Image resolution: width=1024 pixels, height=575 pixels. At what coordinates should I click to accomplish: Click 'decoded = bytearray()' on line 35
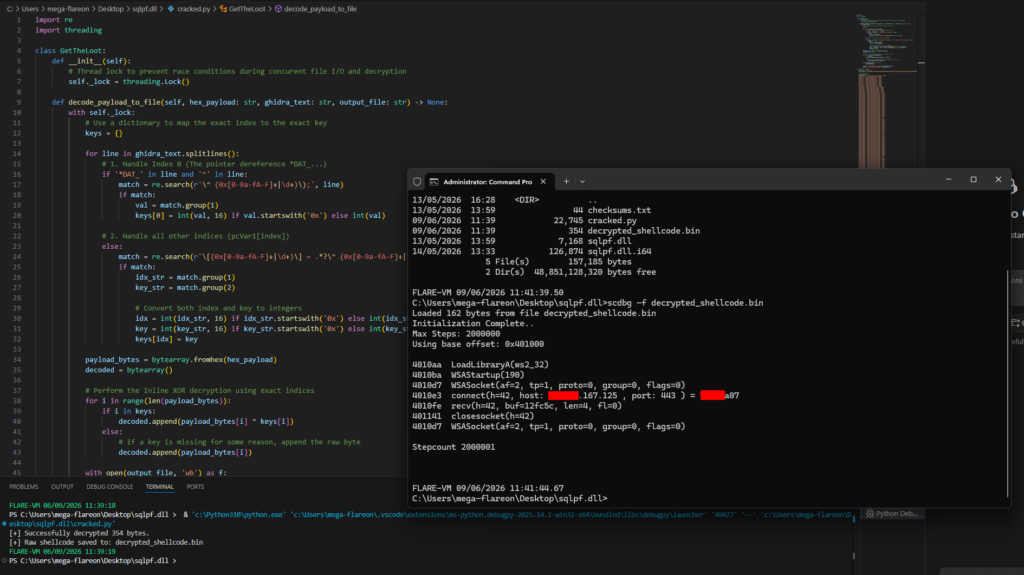(x=129, y=370)
